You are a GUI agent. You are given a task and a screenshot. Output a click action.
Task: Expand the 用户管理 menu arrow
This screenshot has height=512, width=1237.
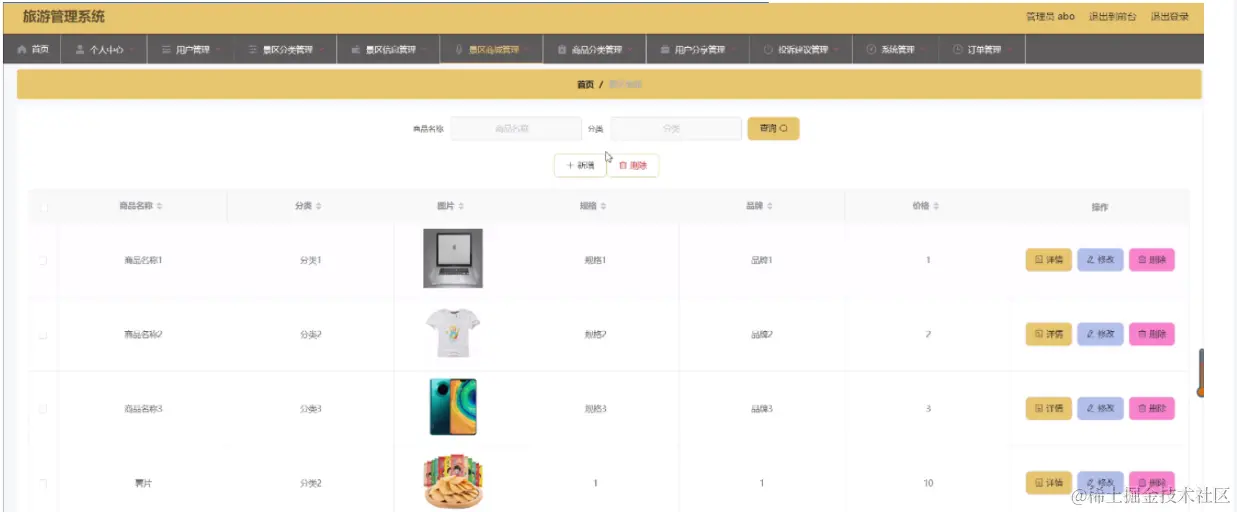217,49
